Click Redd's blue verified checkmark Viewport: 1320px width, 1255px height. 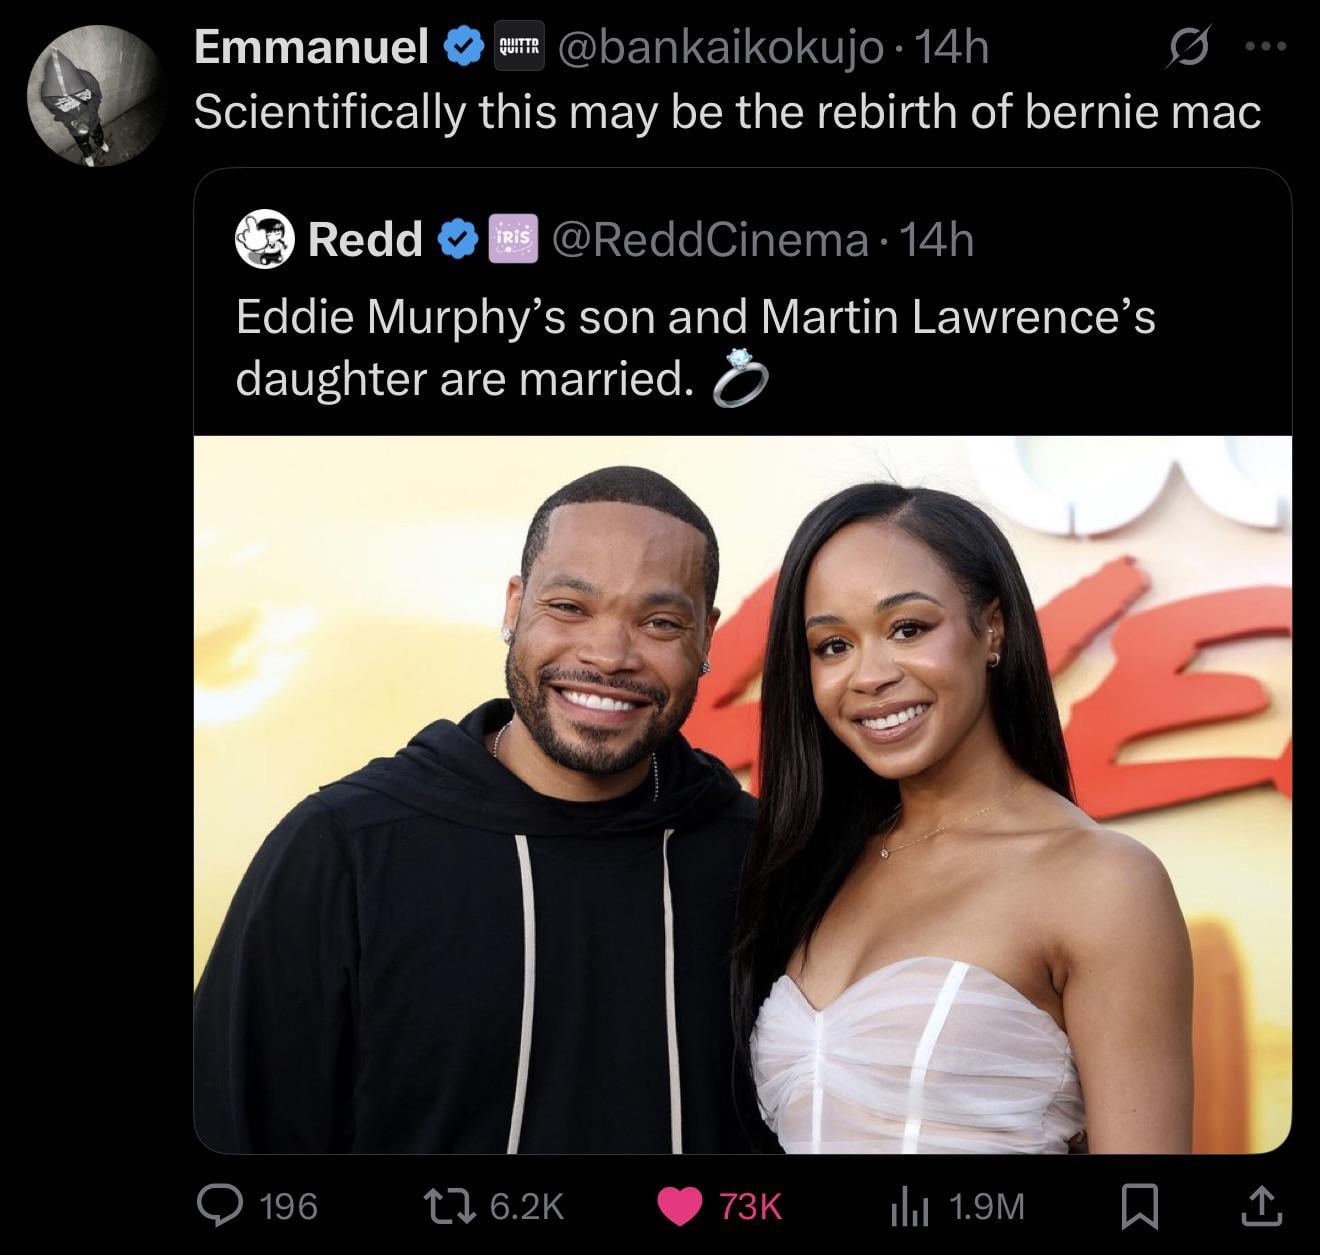(x=457, y=240)
